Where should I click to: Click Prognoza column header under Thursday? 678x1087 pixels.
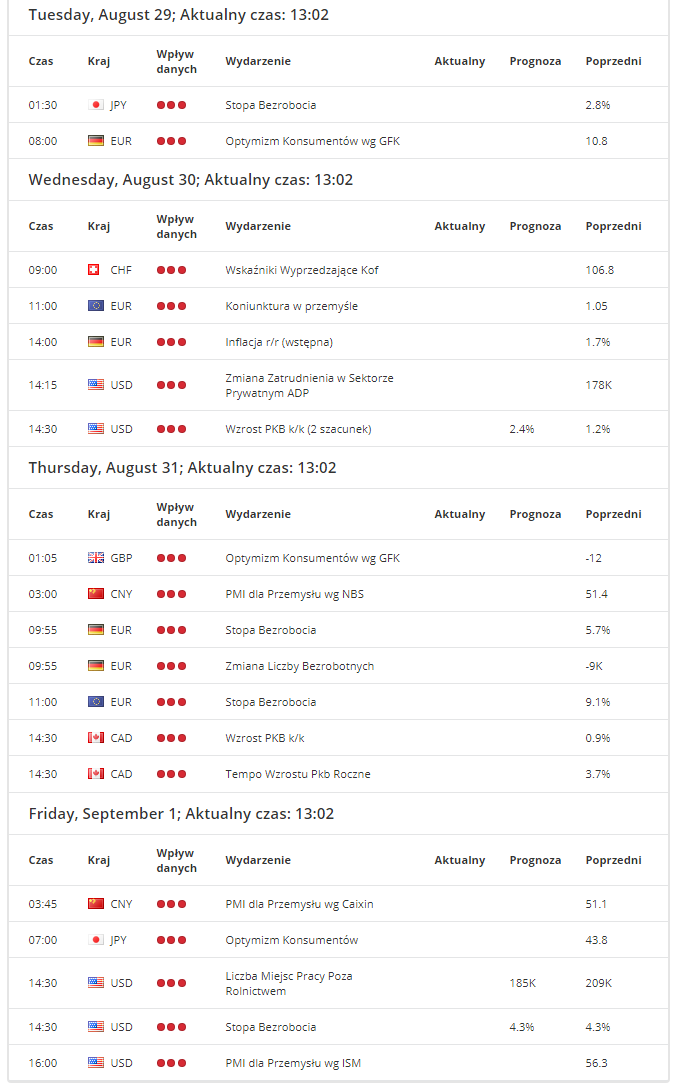(535, 514)
